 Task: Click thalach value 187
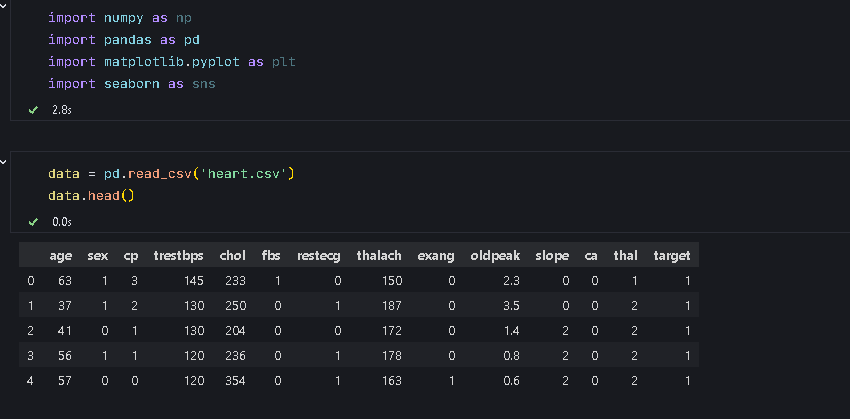[x=391, y=306]
